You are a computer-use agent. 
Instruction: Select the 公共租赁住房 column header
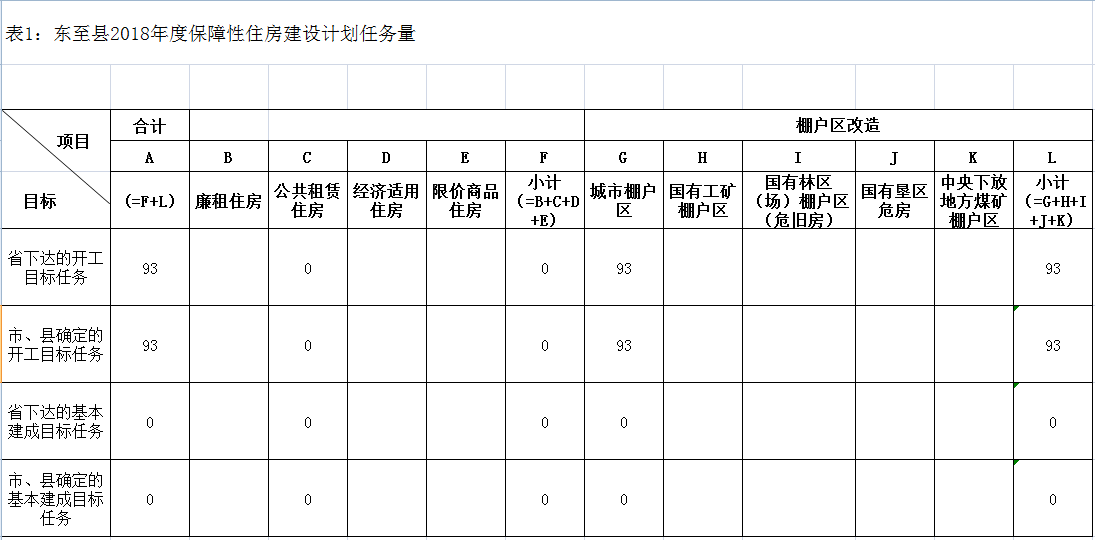click(307, 200)
